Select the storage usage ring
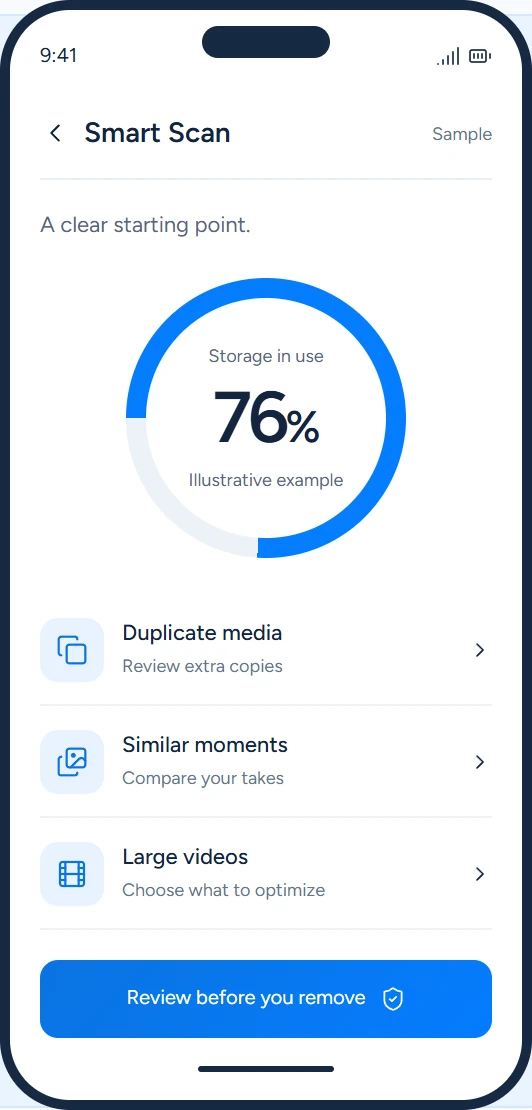The width and height of the screenshot is (532, 1110). click(266, 418)
